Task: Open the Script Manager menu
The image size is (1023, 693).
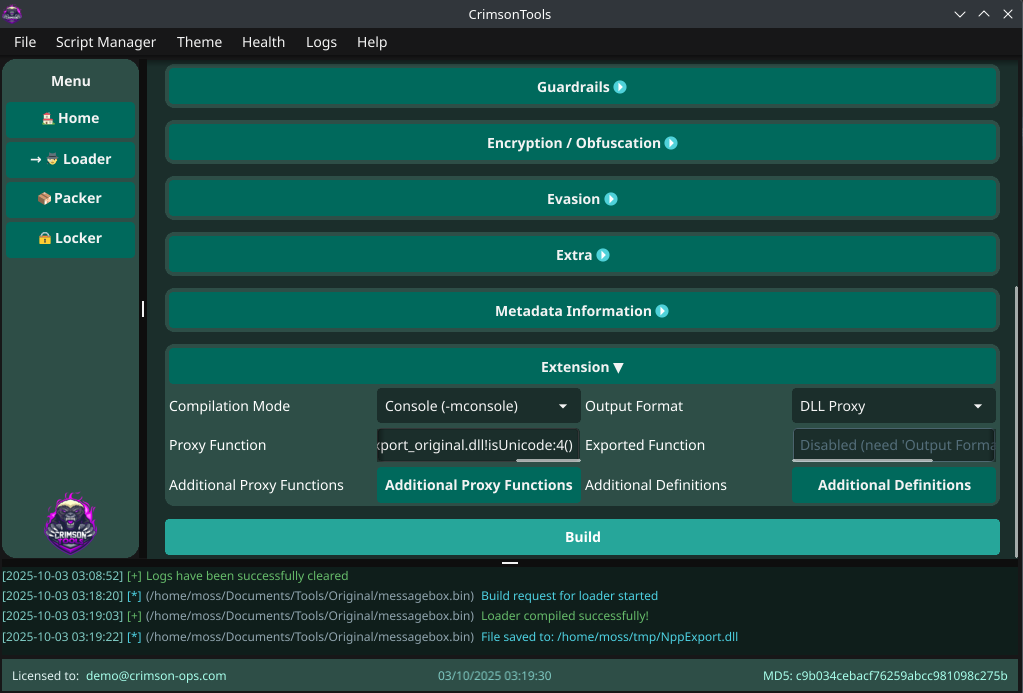Action: pos(105,42)
